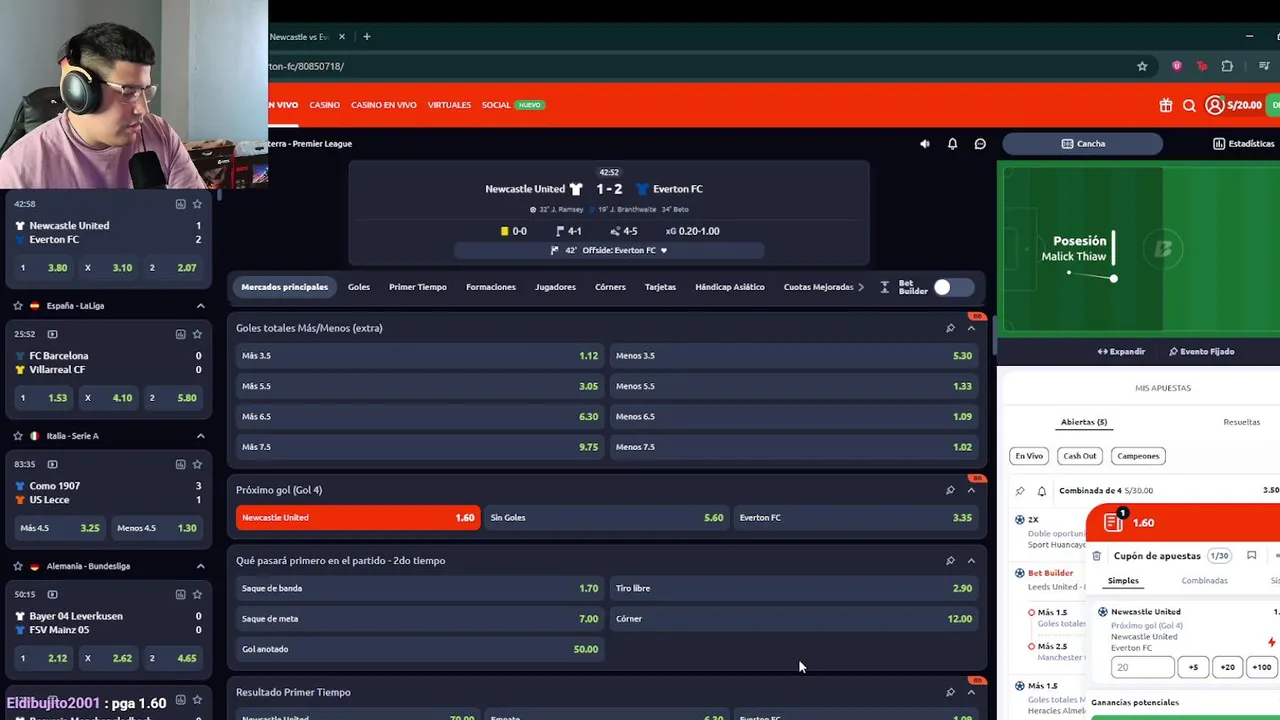Save the bet slip with bookmark icon
Screen dimensions: 1280x720
[1251, 556]
